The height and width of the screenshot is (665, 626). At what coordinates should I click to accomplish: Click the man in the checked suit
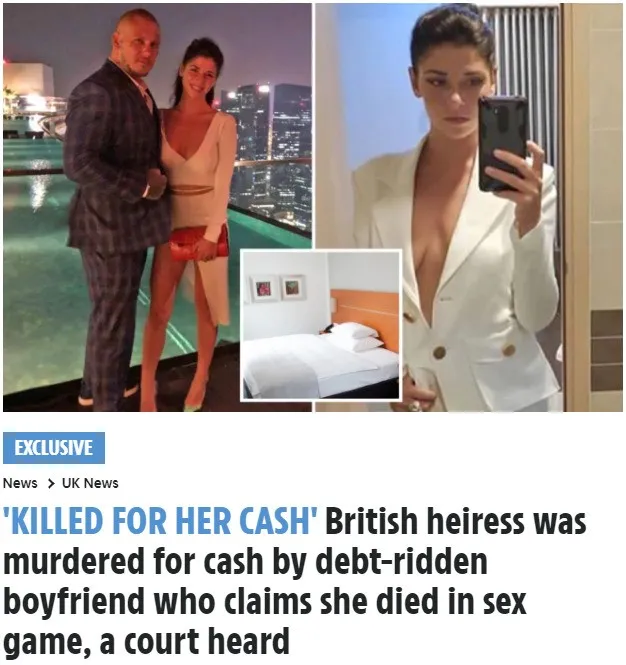point(117,210)
